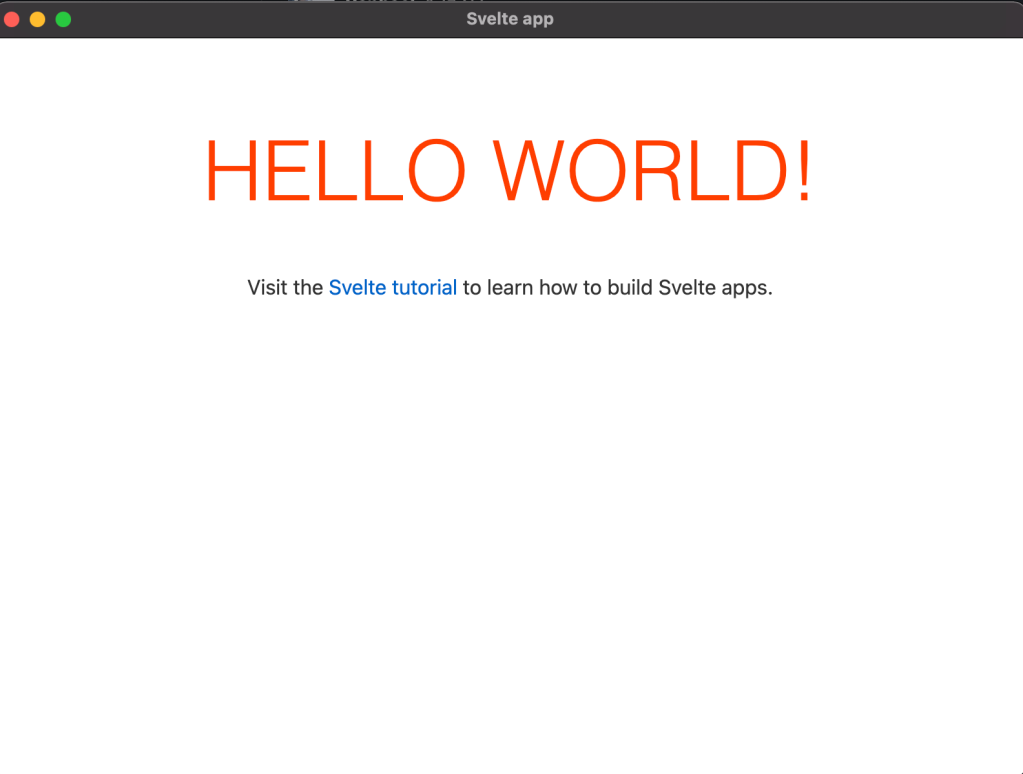
Task: Click the HELLO WORLD! heading
Action: pos(508,170)
